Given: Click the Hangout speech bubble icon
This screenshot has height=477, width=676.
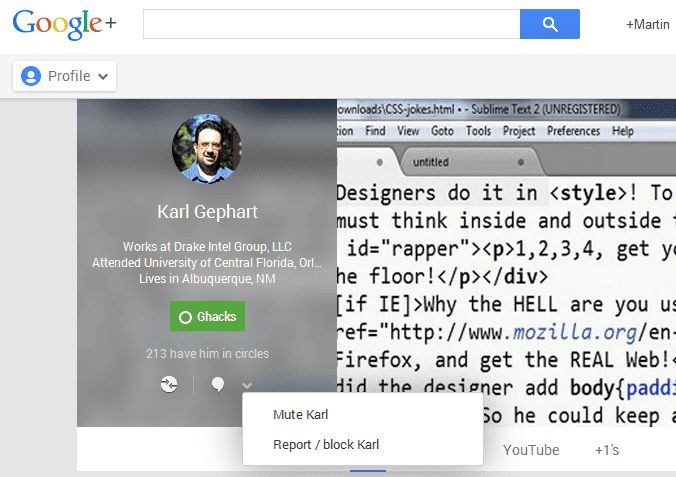Looking at the screenshot, I should (x=218, y=384).
